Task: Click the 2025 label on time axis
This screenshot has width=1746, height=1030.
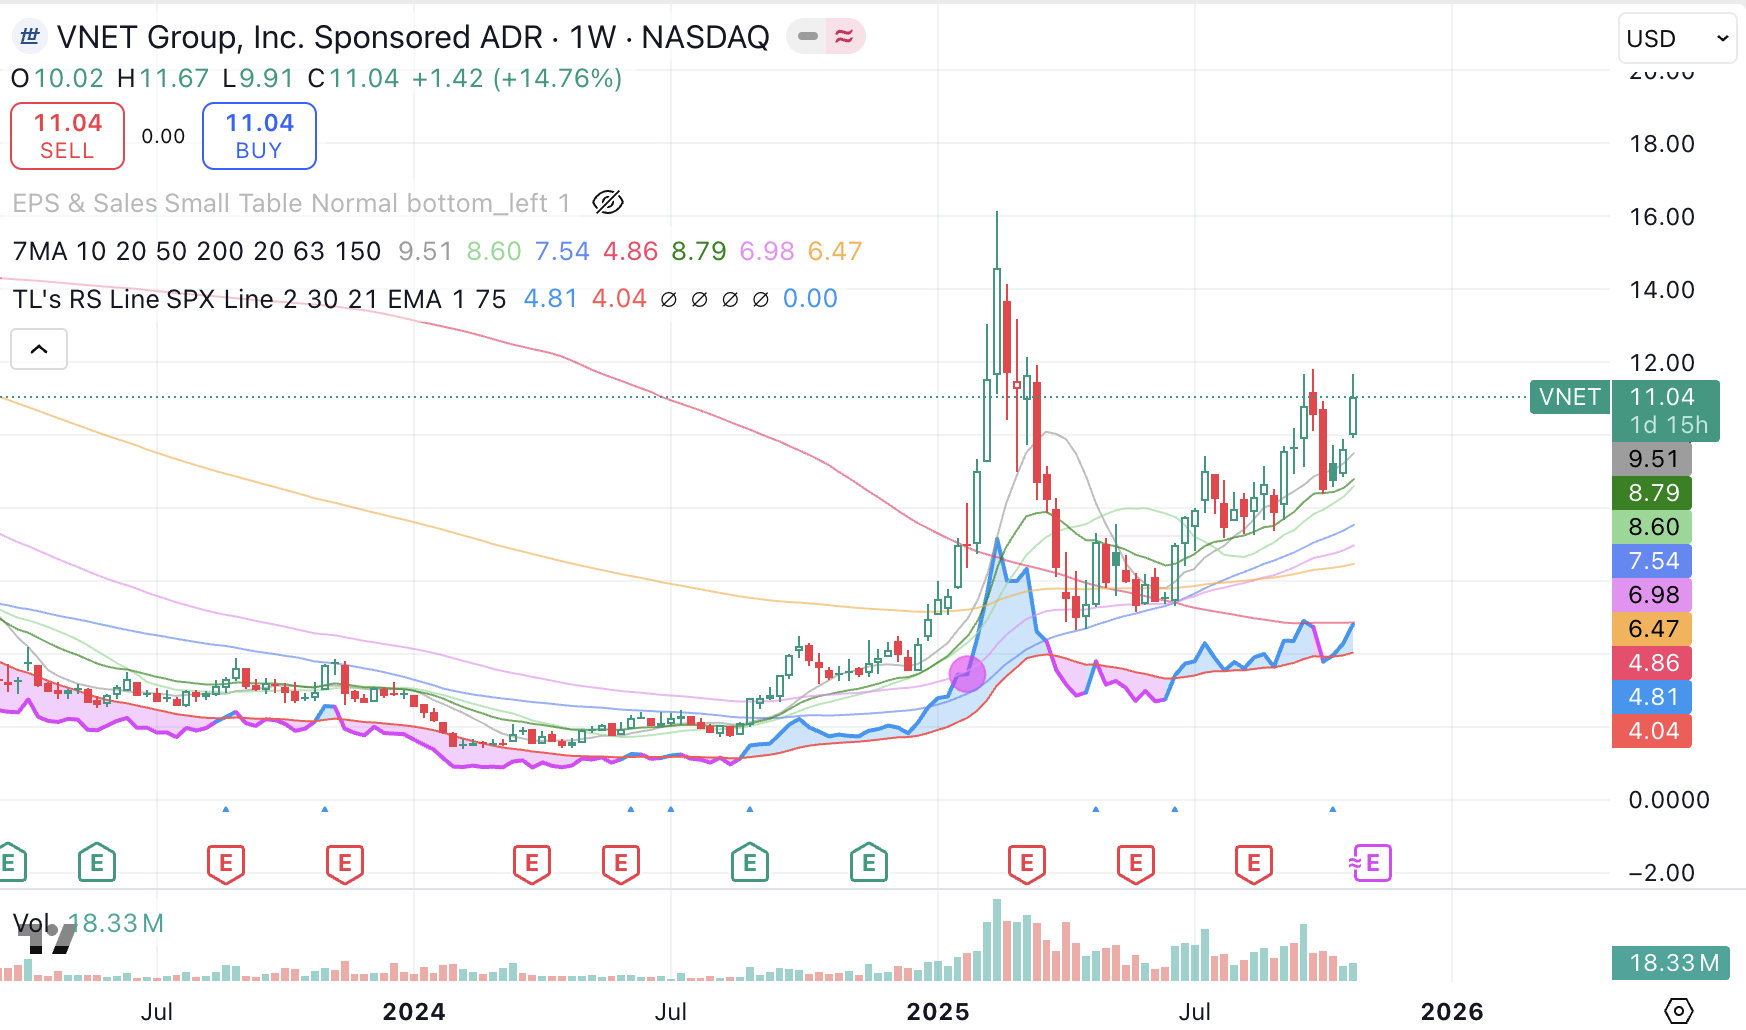Action: 938,1011
